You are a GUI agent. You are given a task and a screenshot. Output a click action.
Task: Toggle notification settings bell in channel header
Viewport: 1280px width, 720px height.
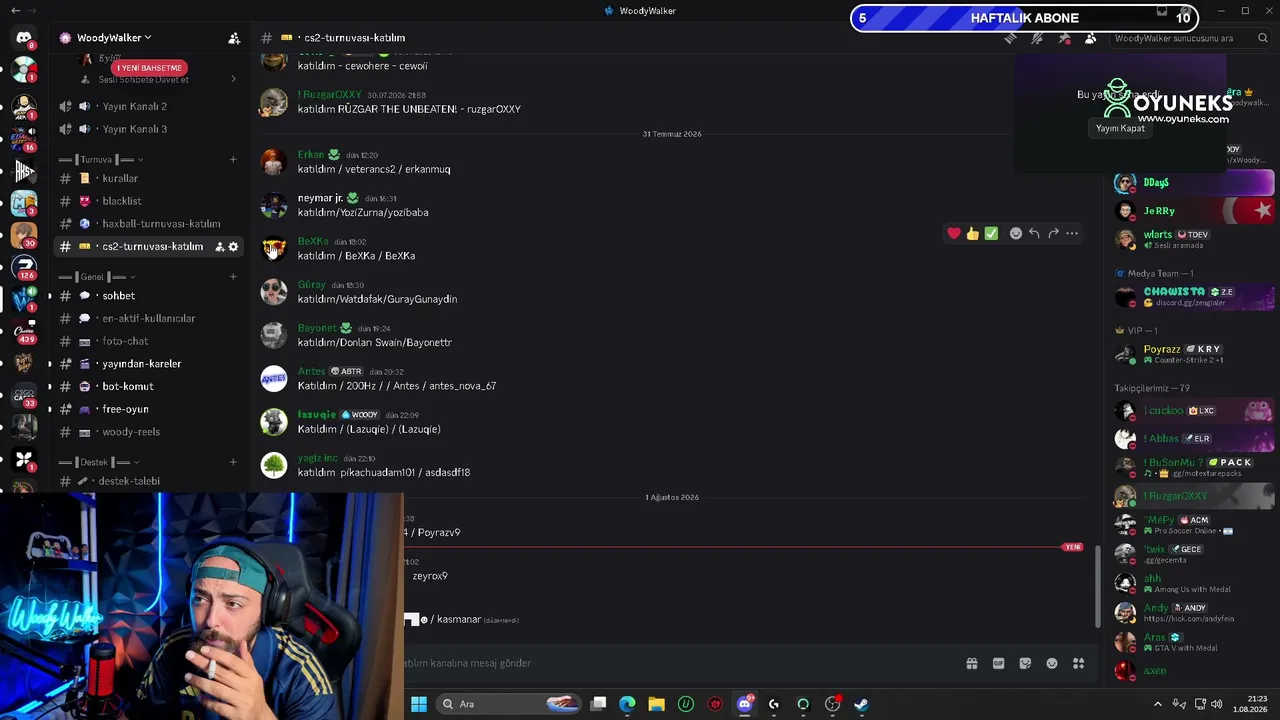[x=1037, y=38]
